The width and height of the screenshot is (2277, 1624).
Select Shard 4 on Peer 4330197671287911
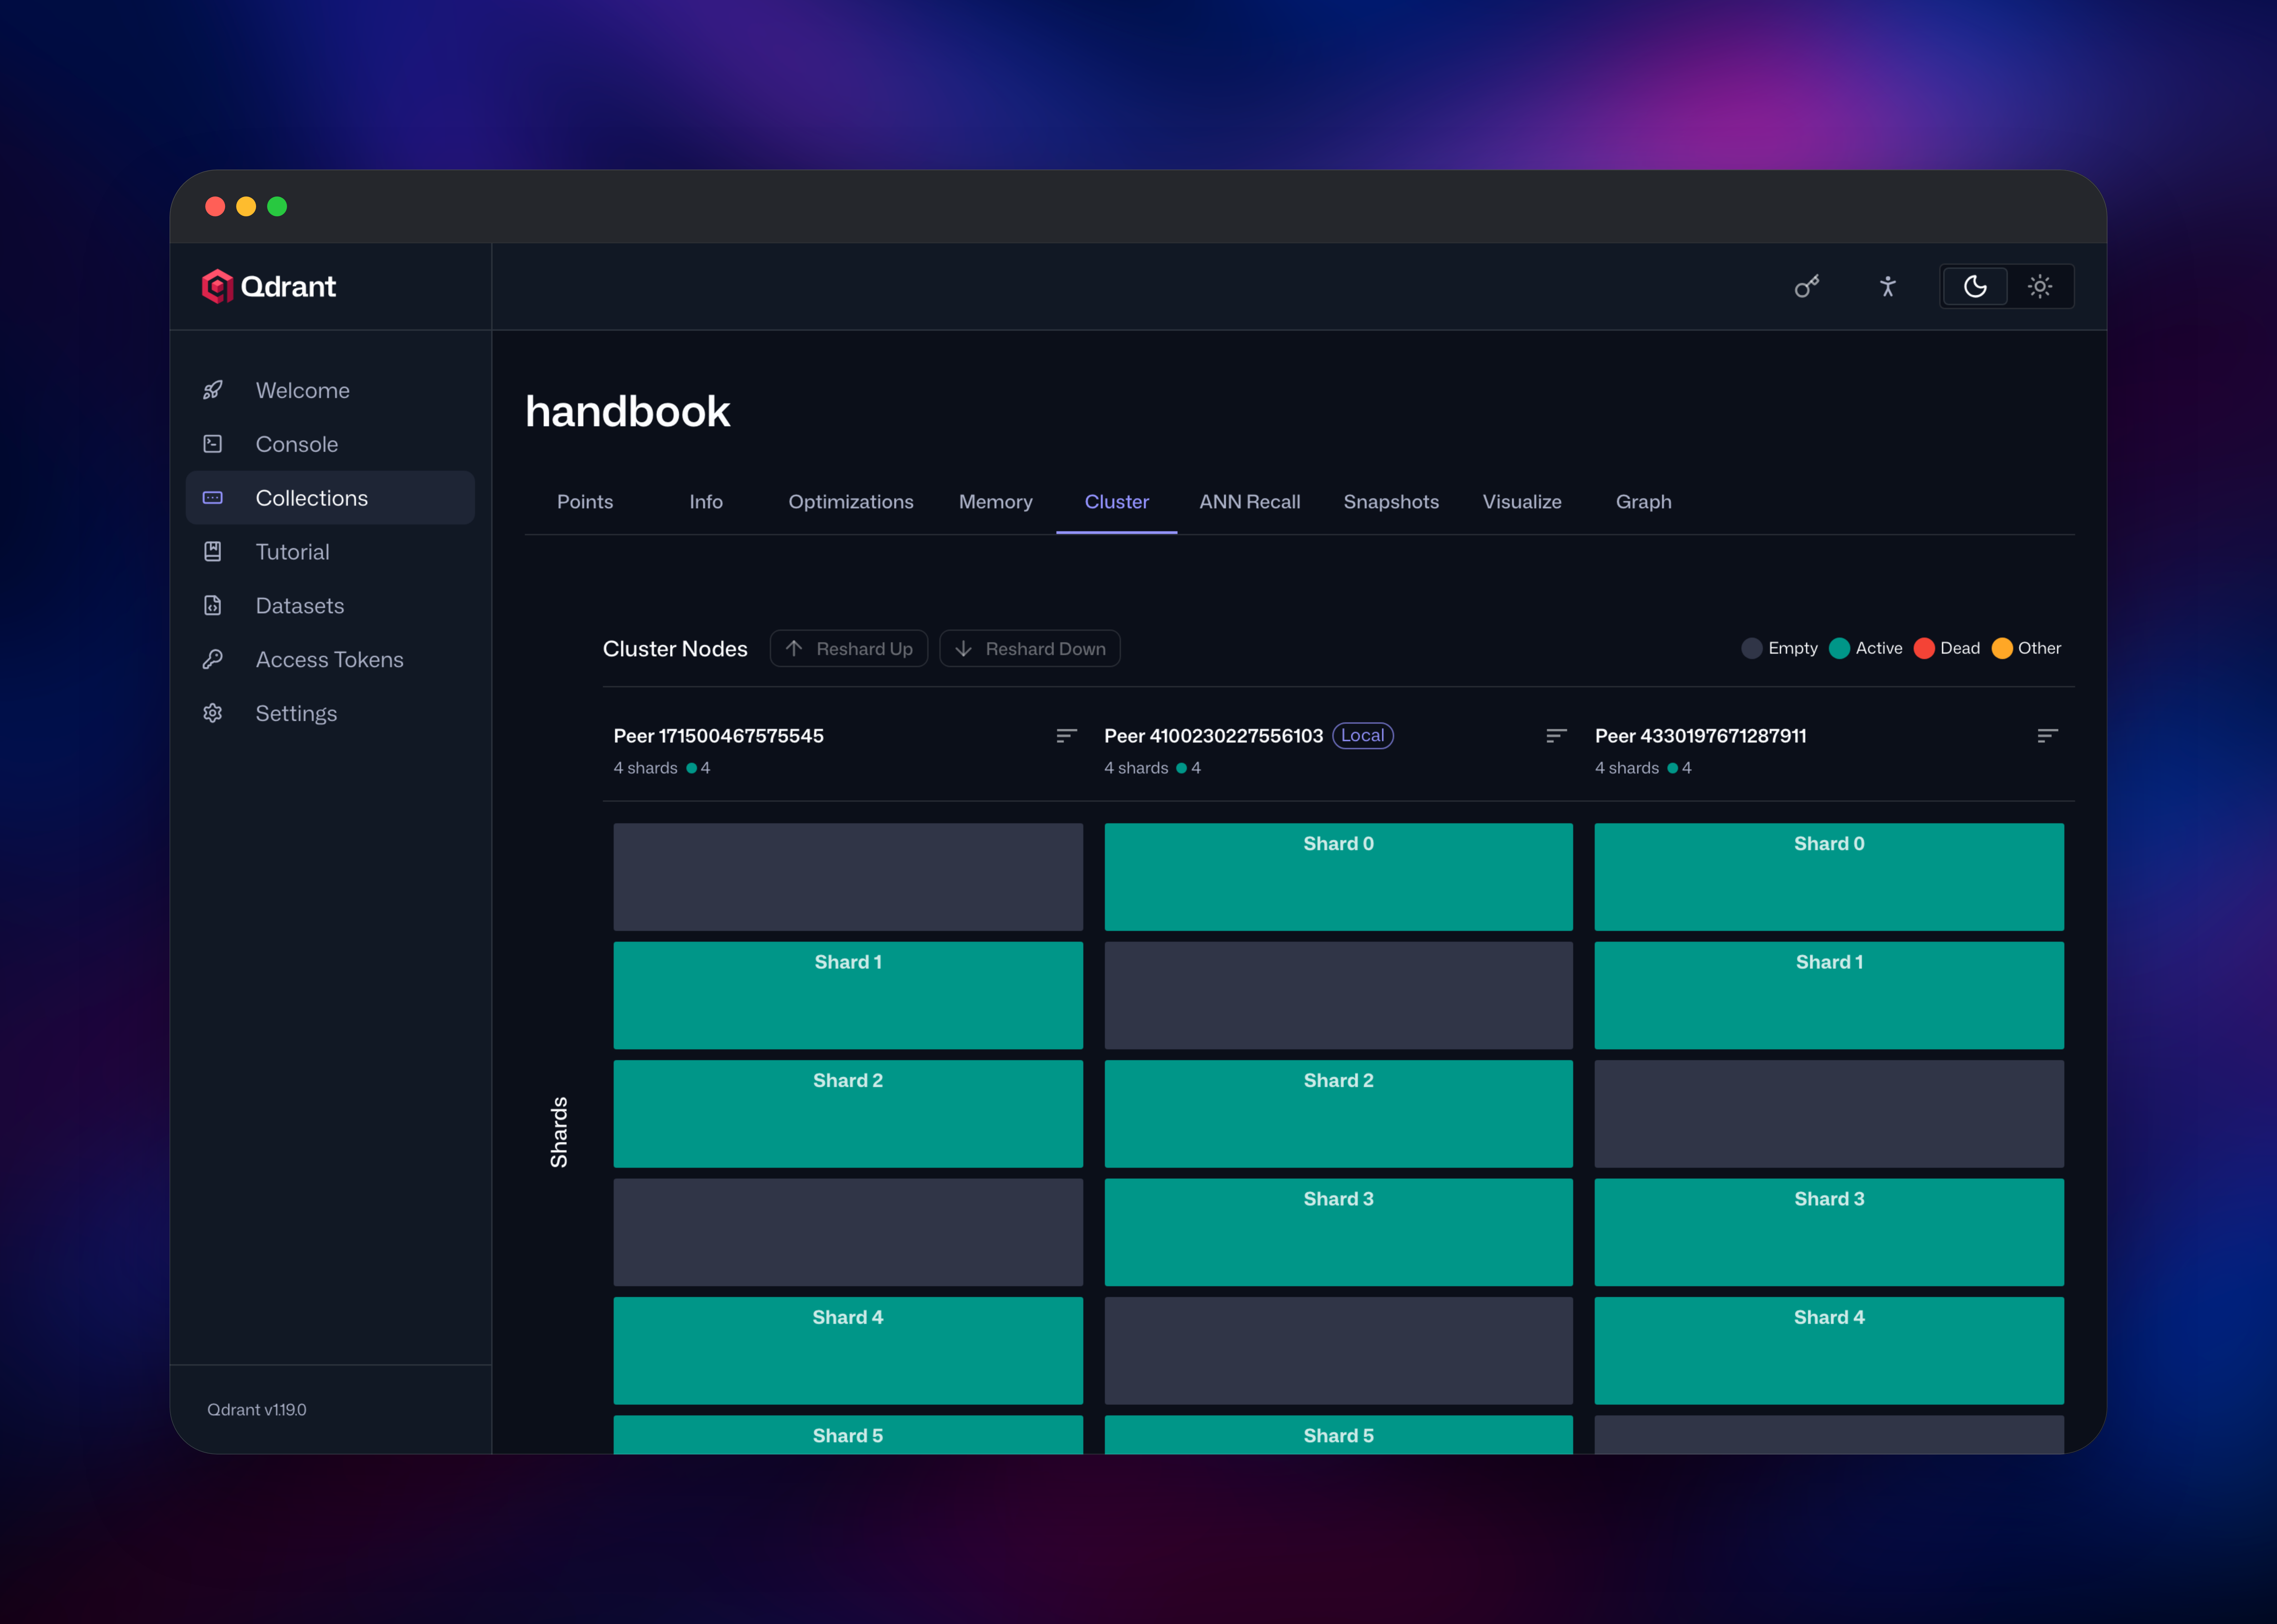1829,1351
